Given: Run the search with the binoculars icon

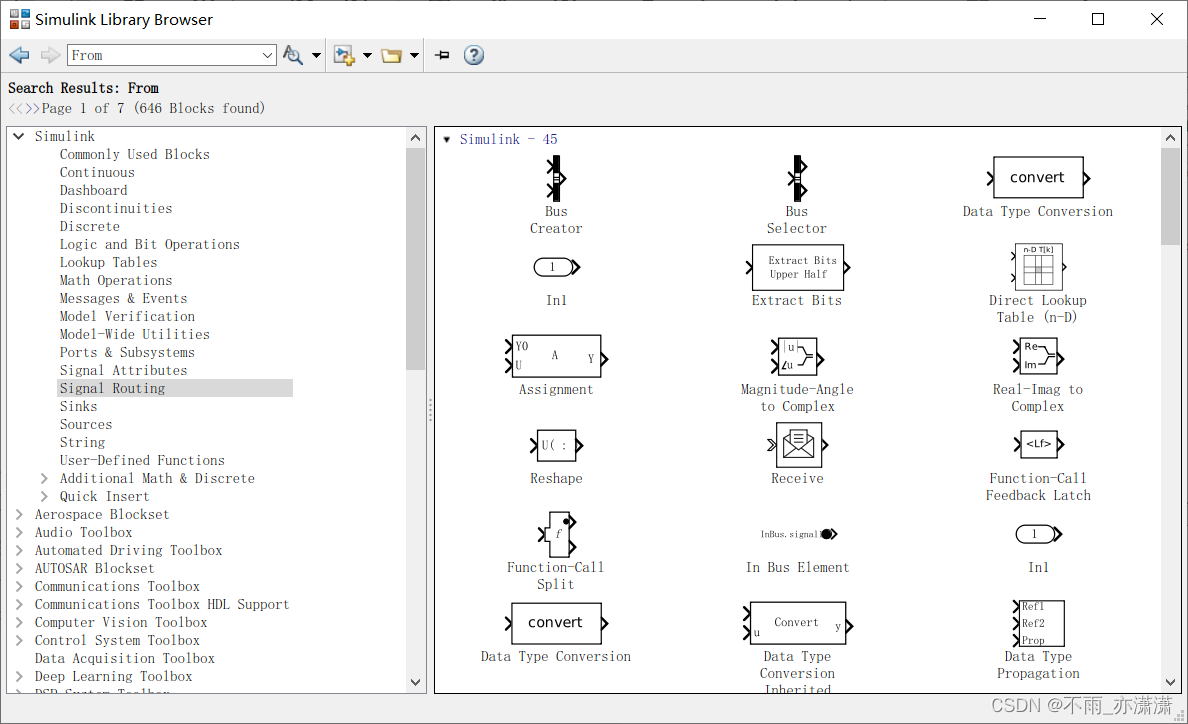Looking at the screenshot, I should click(x=292, y=55).
